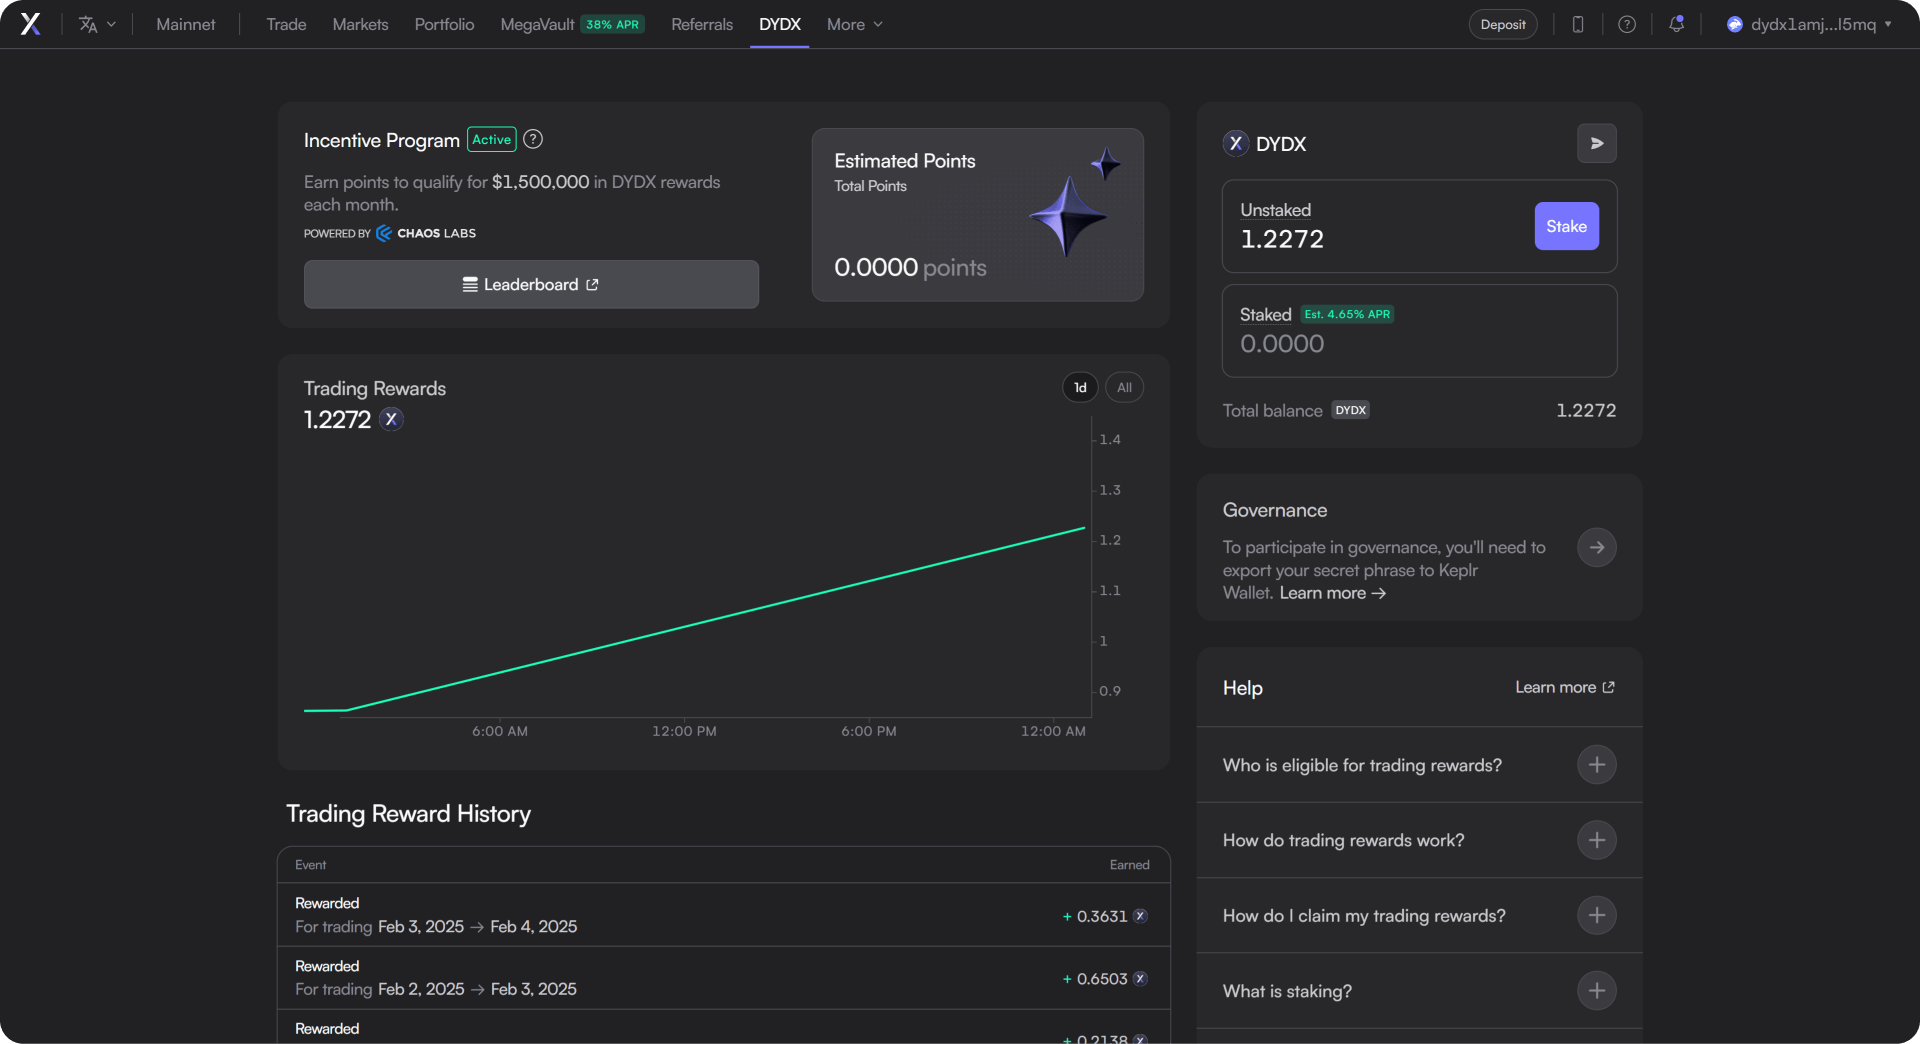Open the Leaderboard
The image size is (1920, 1044).
point(531,284)
